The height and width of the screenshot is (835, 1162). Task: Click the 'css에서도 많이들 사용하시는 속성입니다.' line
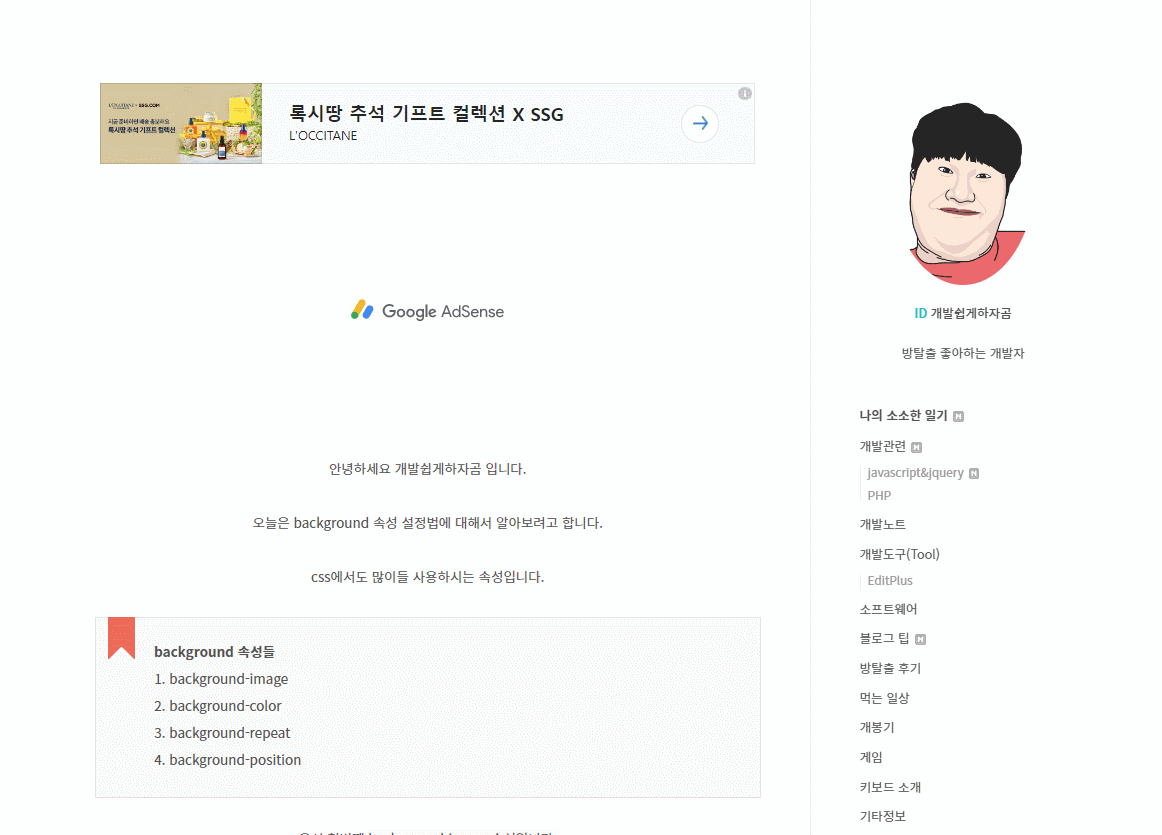point(428,577)
